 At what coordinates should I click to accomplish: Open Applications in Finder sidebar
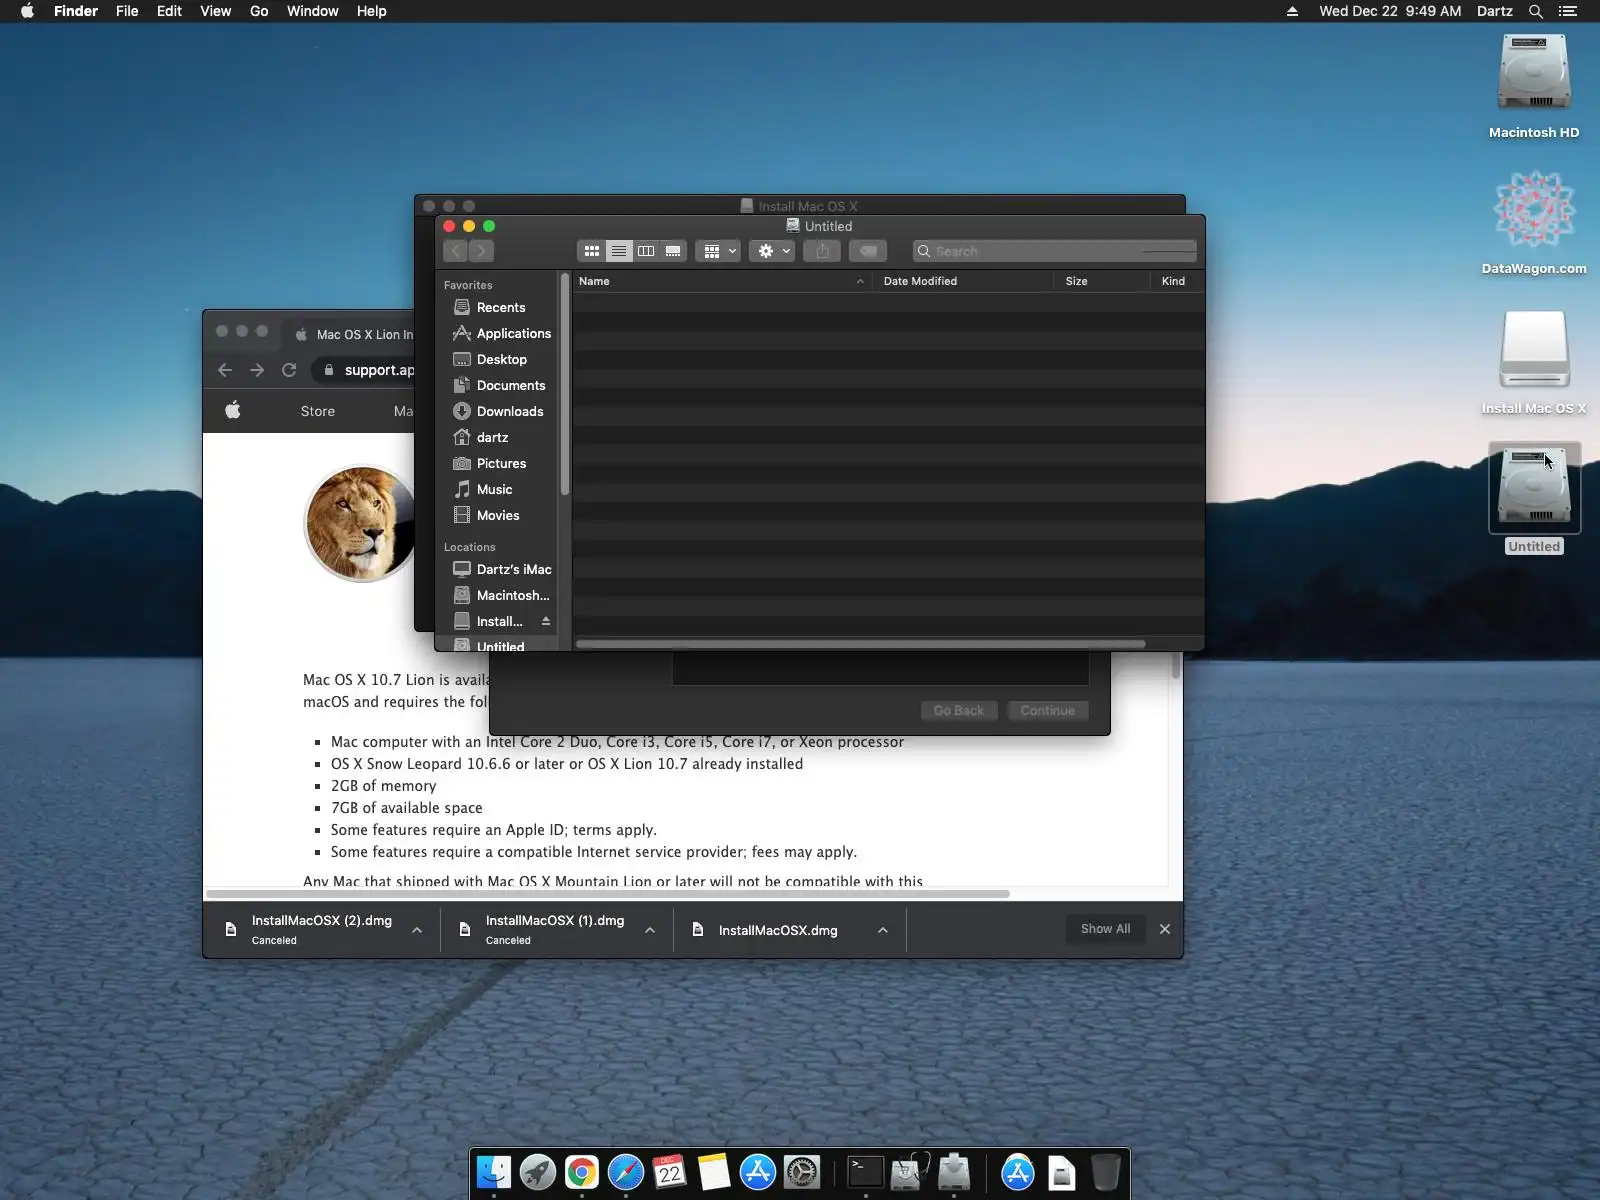pos(500,333)
